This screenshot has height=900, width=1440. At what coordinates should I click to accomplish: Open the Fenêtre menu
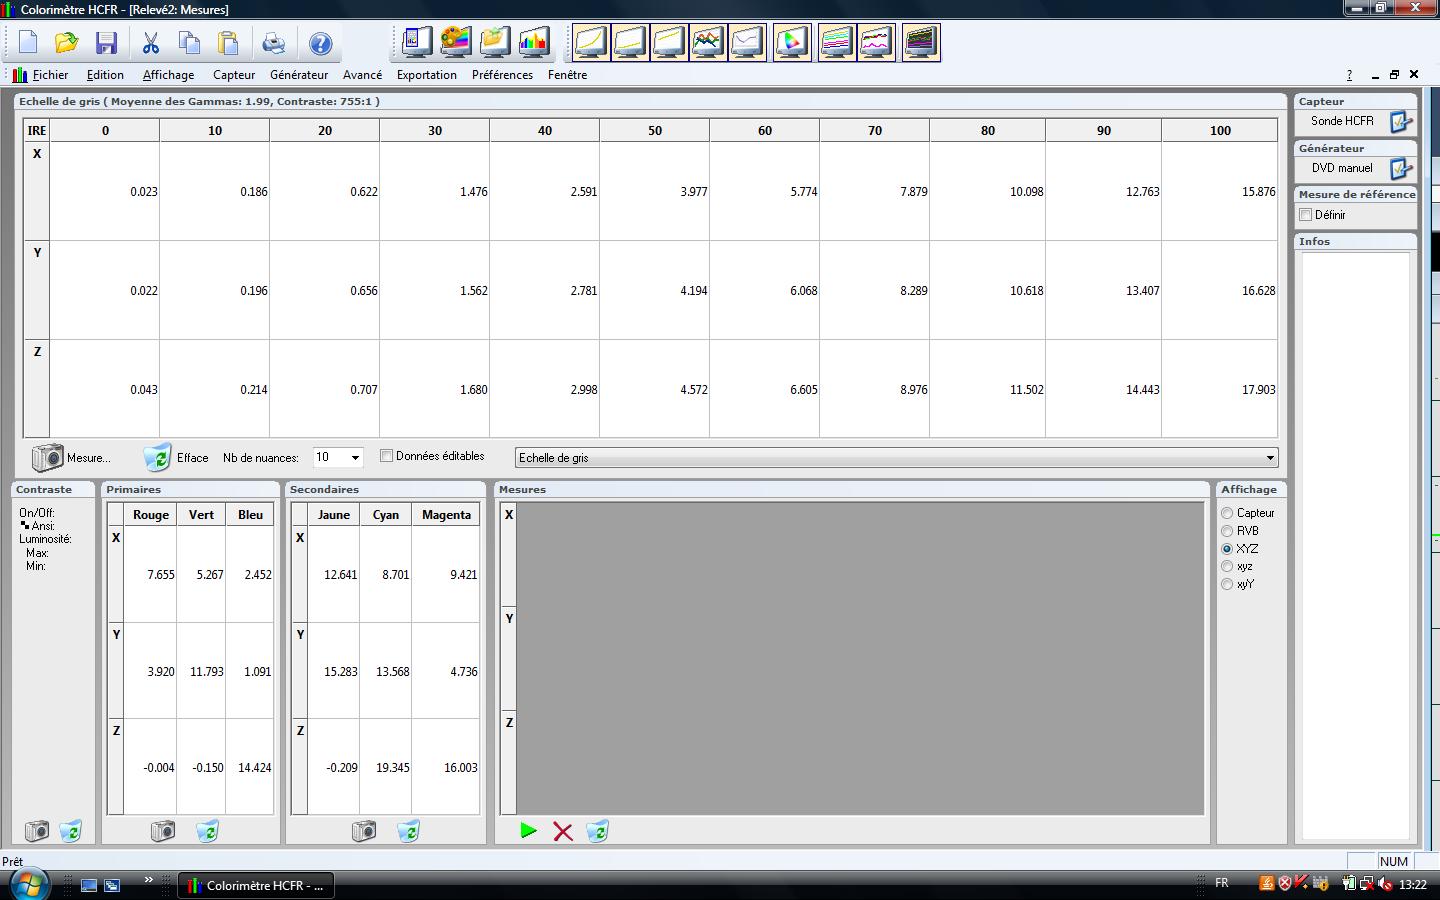(567, 75)
